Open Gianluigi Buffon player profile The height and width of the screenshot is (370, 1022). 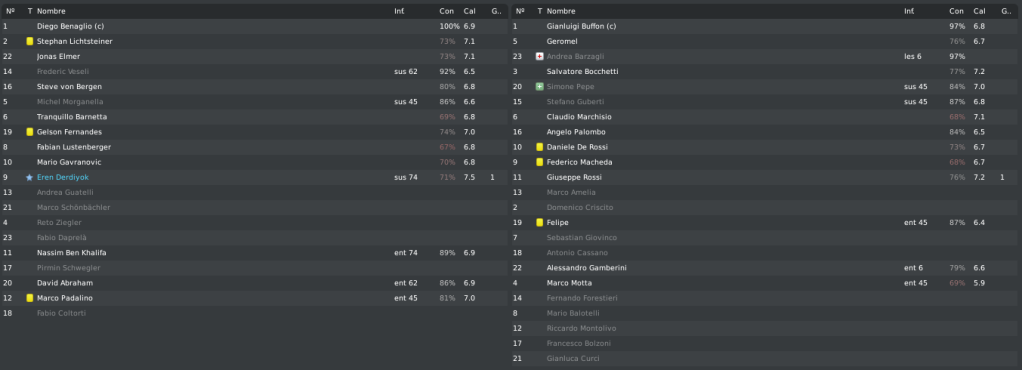[581, 26]
